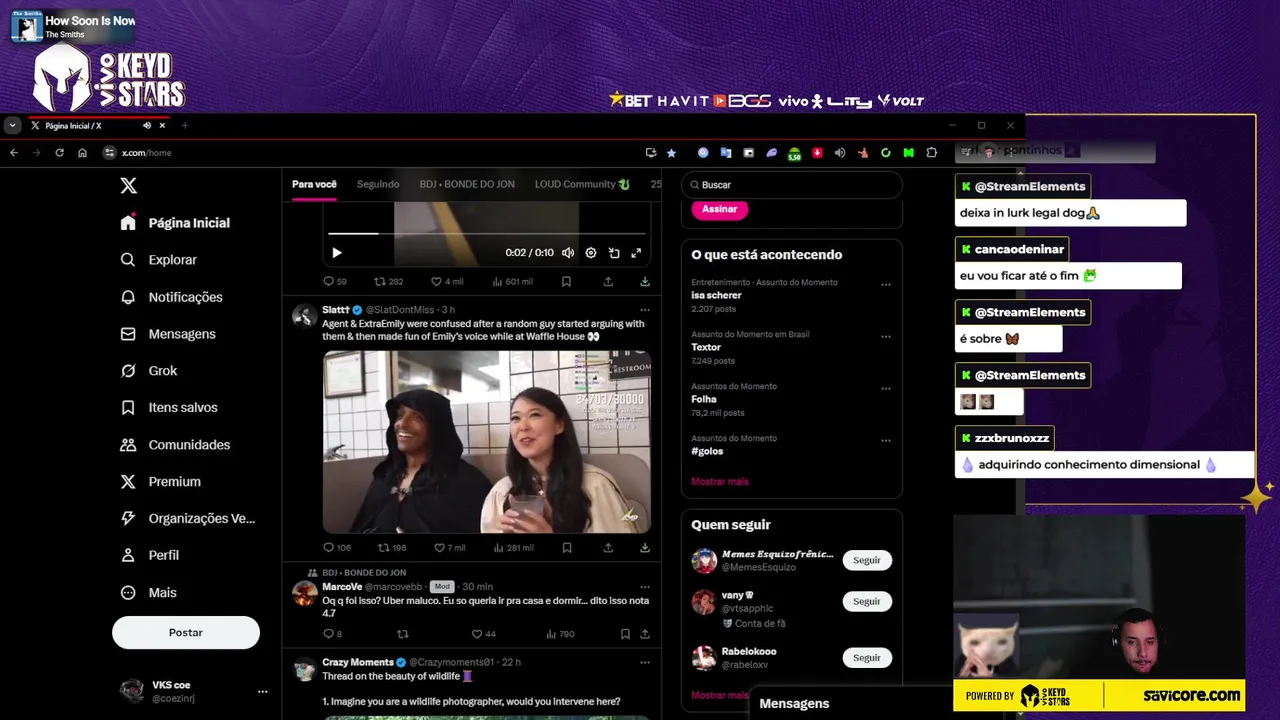Open the Slattt post options menu
1280x720 pixels.
coord(644,310)
